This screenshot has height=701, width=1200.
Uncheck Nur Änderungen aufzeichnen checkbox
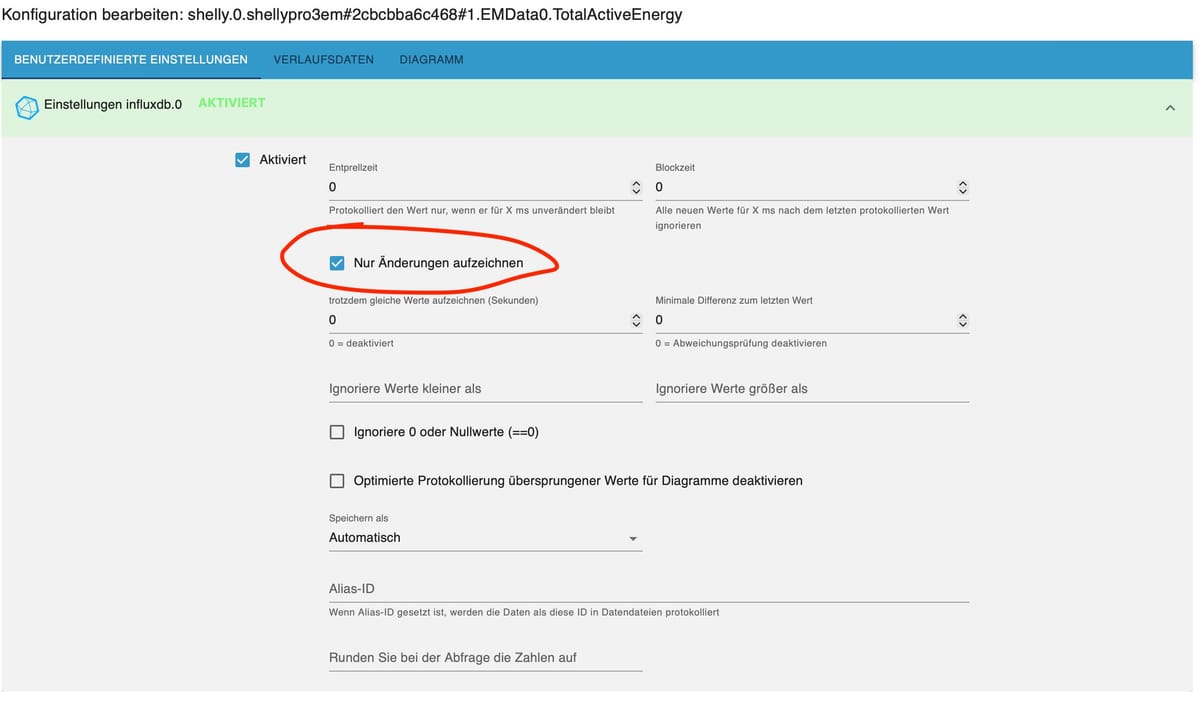(x=337, y=262)
